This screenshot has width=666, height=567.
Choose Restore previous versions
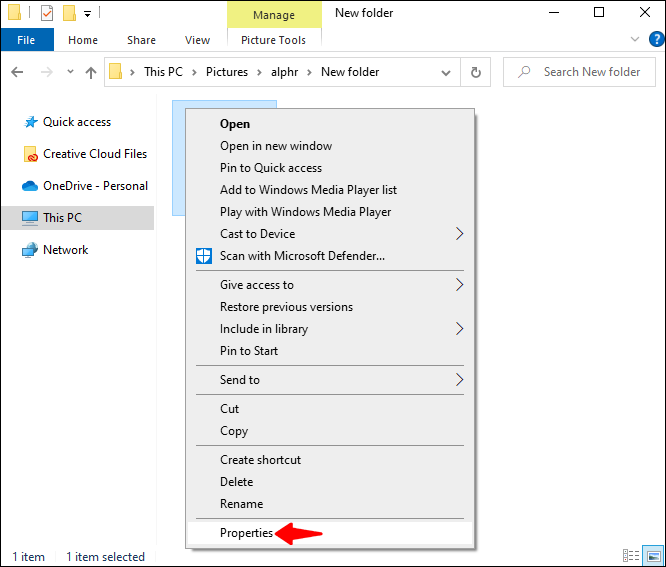(330, 307)
